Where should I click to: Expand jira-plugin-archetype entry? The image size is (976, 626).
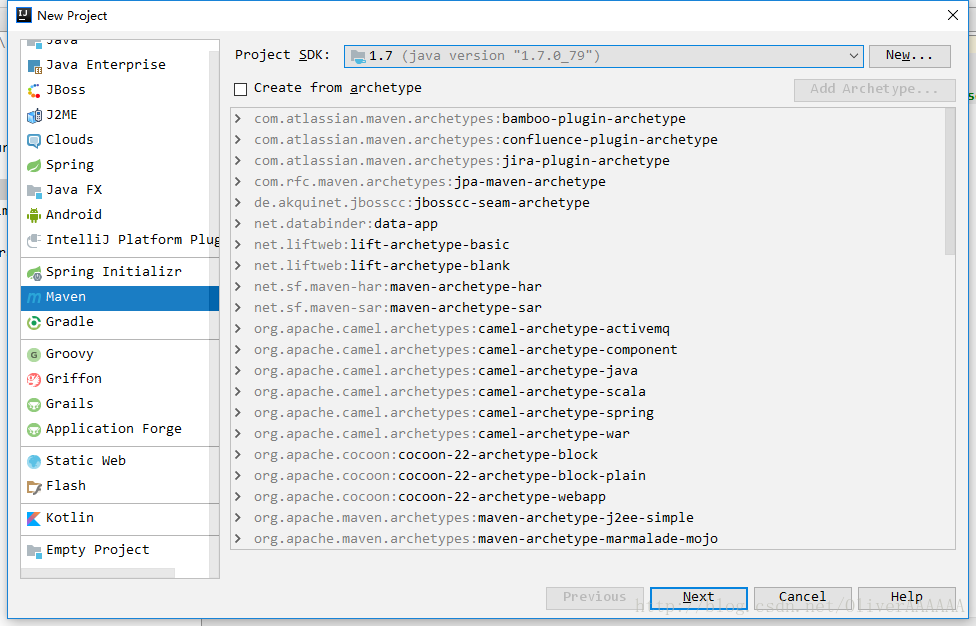click(x=238, y=161)
